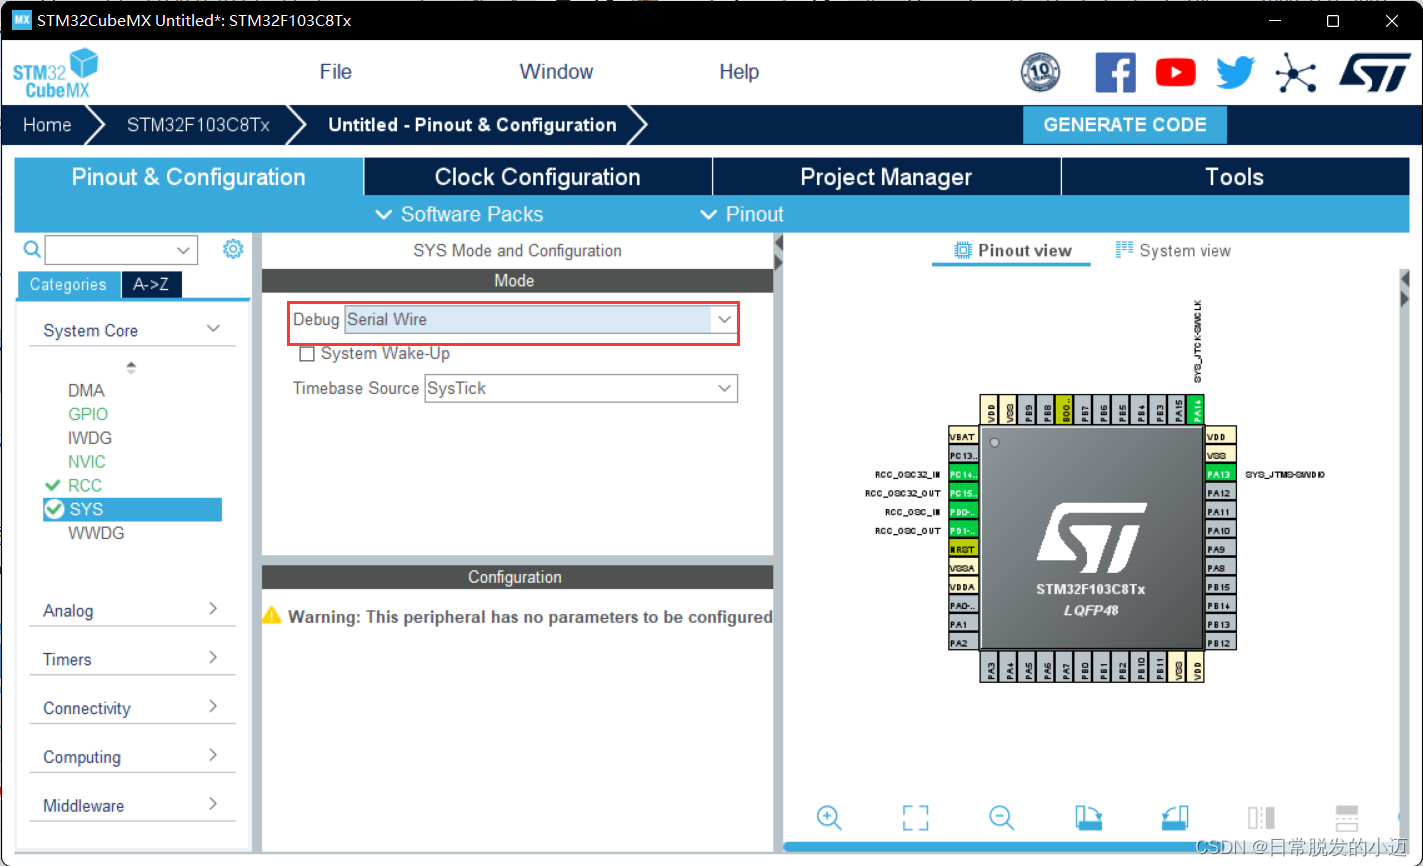Expand the Middleware category
1423x866 pixels.
213,803
